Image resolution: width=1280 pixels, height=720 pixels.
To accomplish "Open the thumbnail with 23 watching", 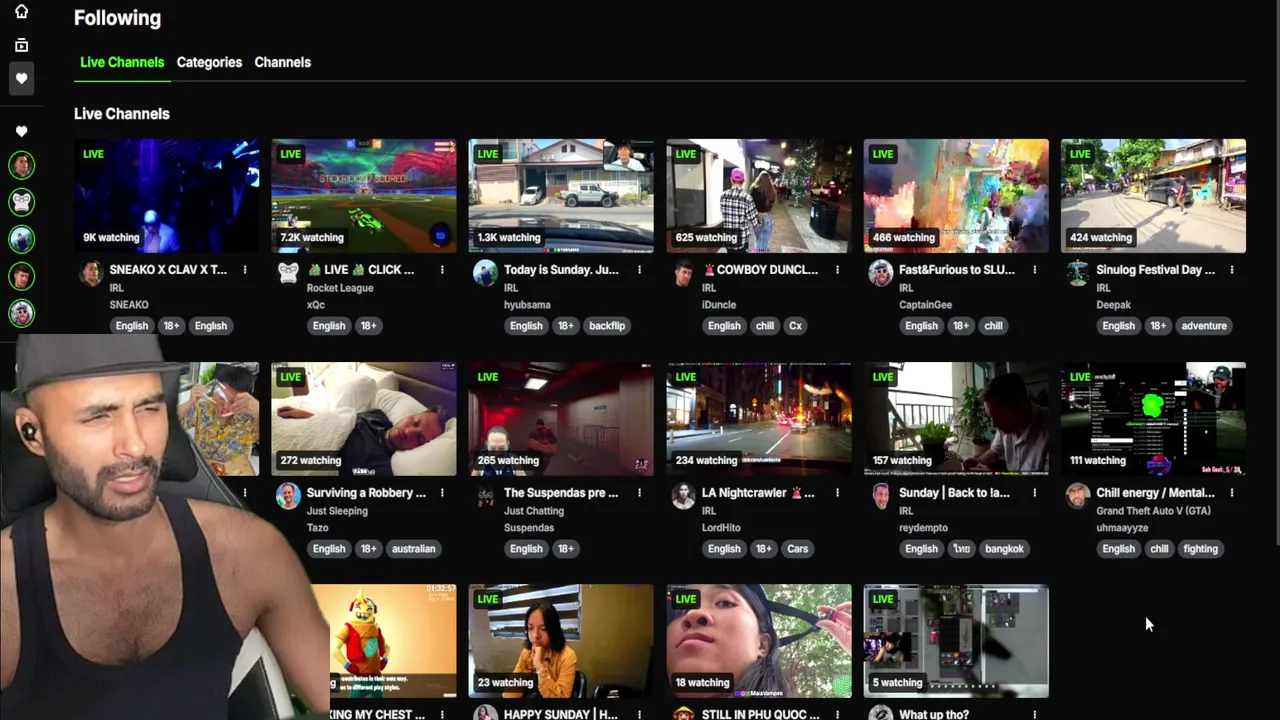I will pos(561,641).
